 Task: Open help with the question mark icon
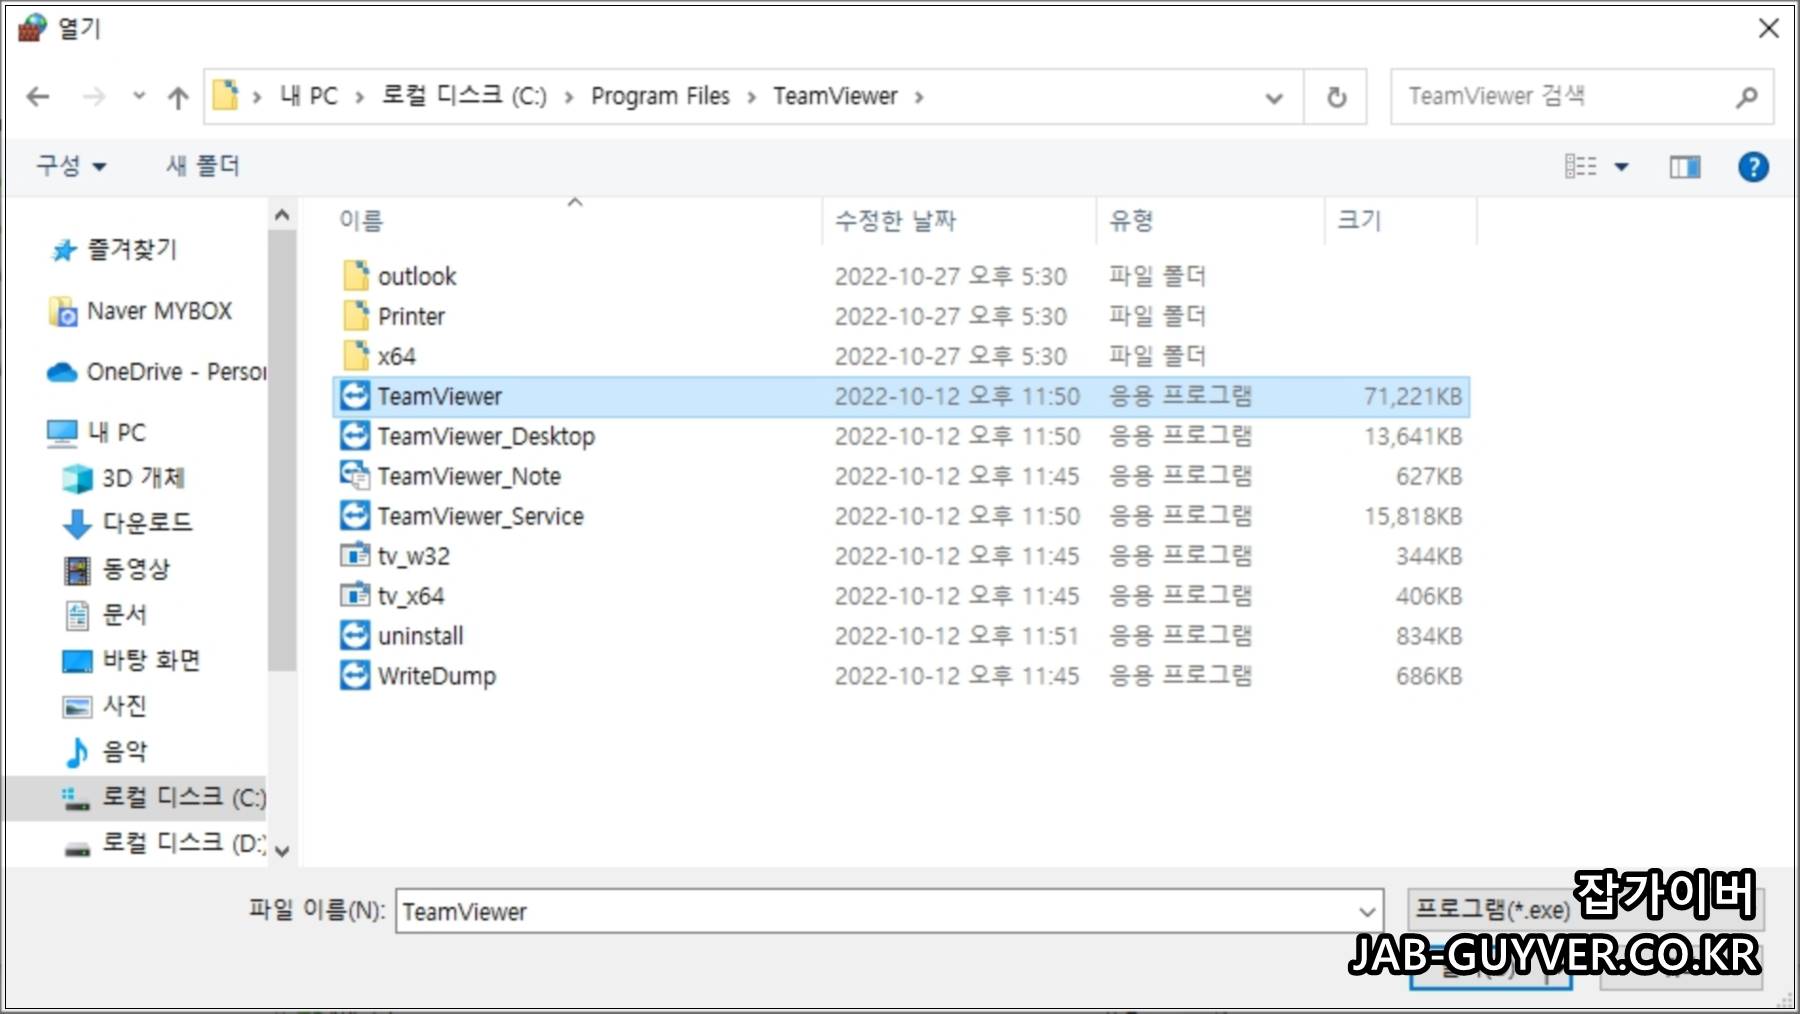[x=1753, y=167]
